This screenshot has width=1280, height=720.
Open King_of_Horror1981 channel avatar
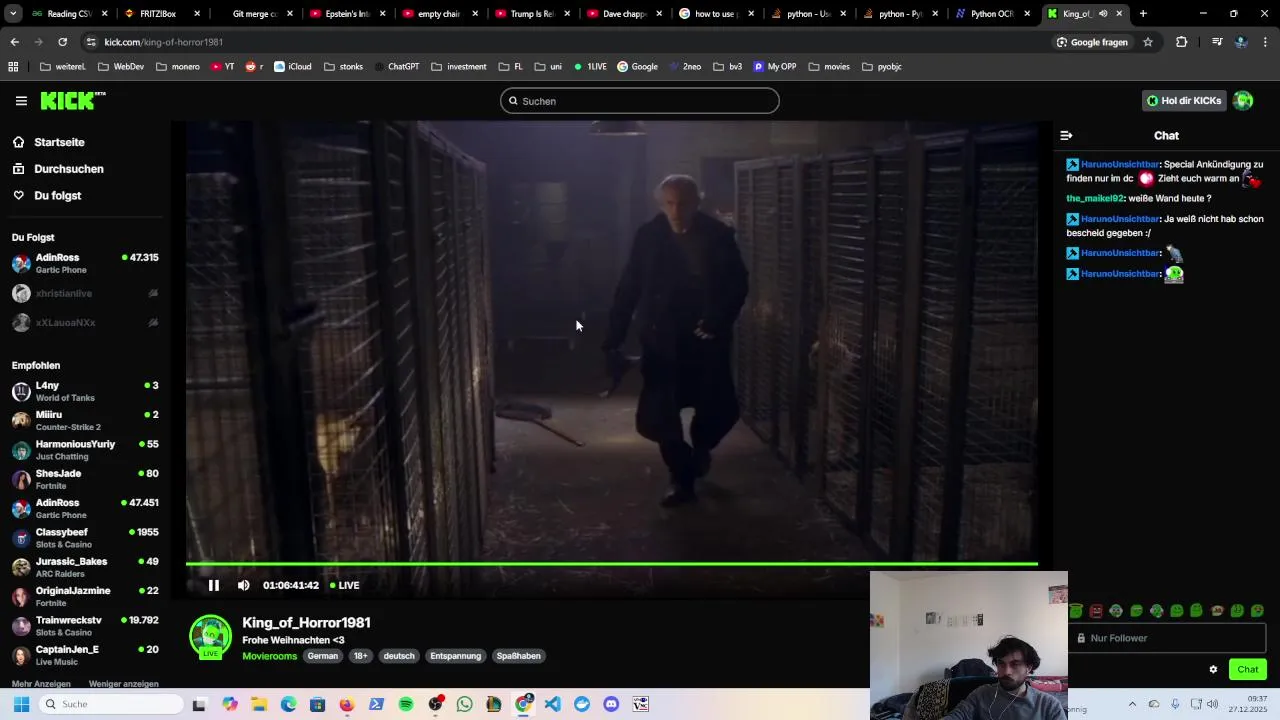pyautogui.click(x=210, y=636)
